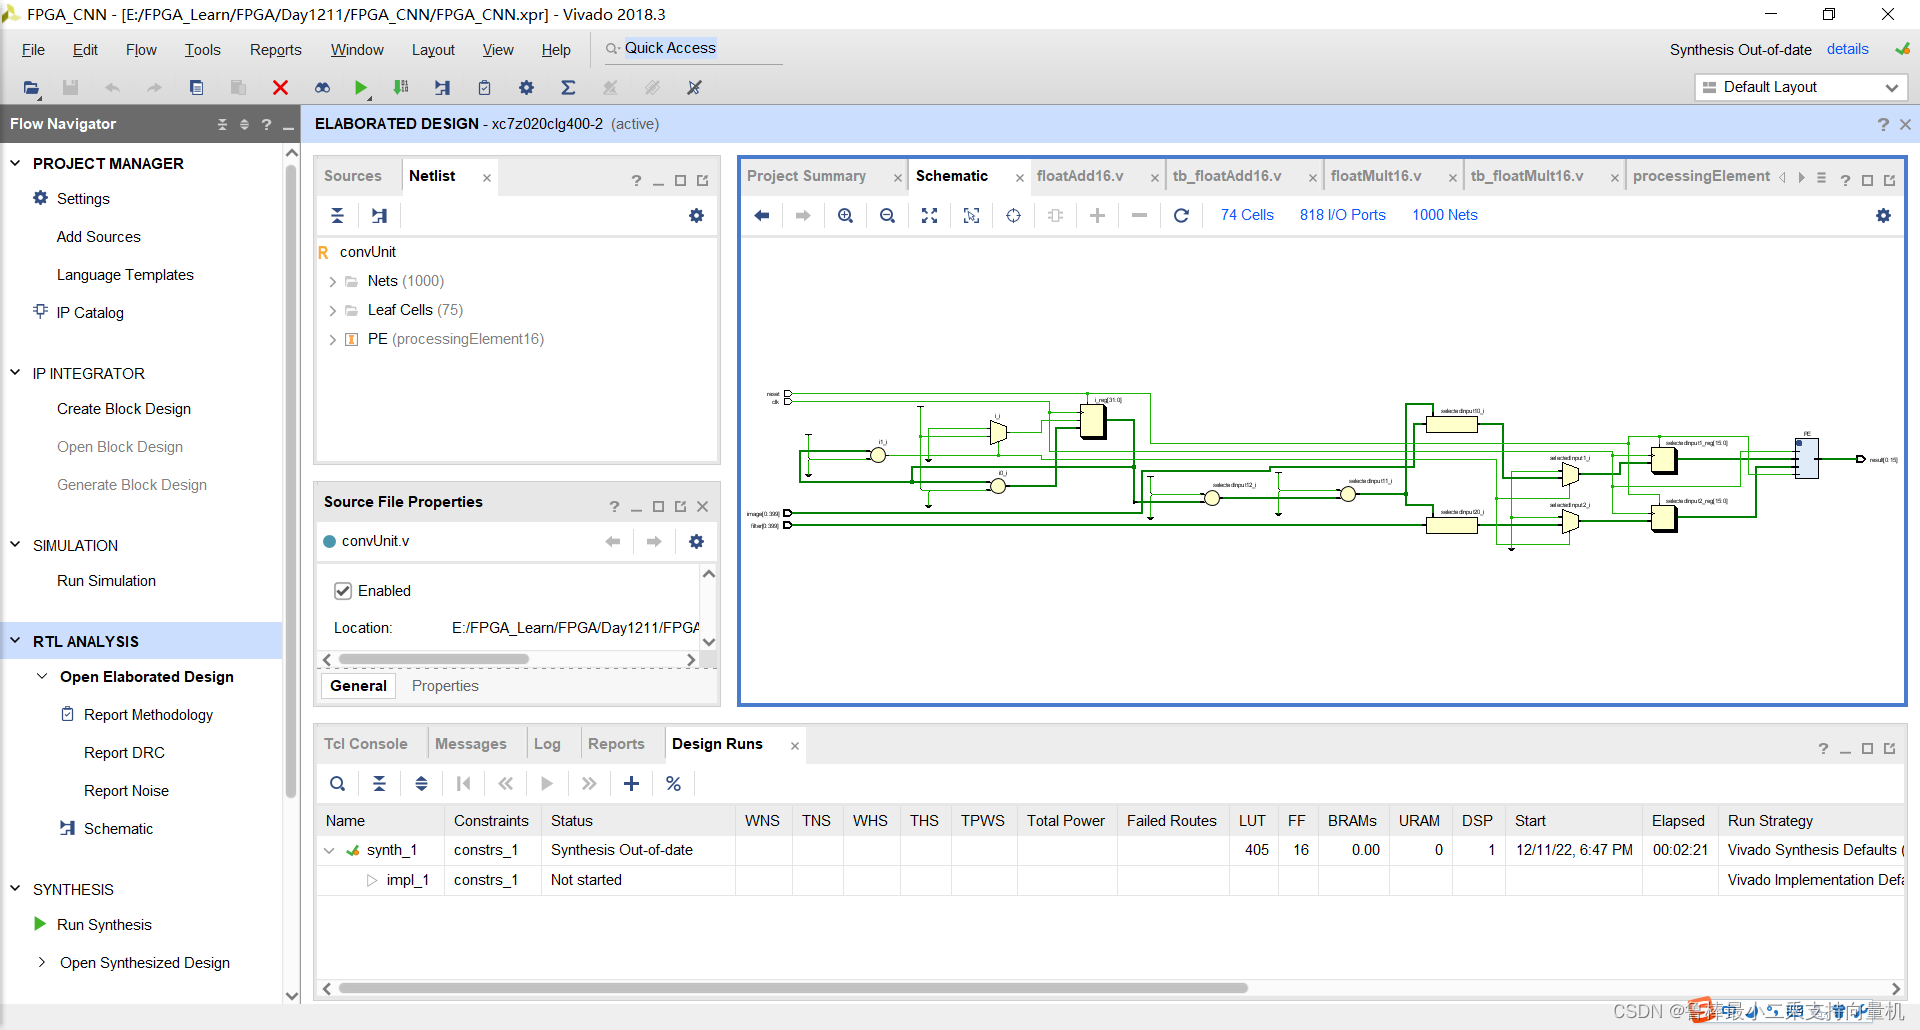This screenshot has width=1920, height=1030.
Task: Switch to Sources tab
Action: click(352, 176)
